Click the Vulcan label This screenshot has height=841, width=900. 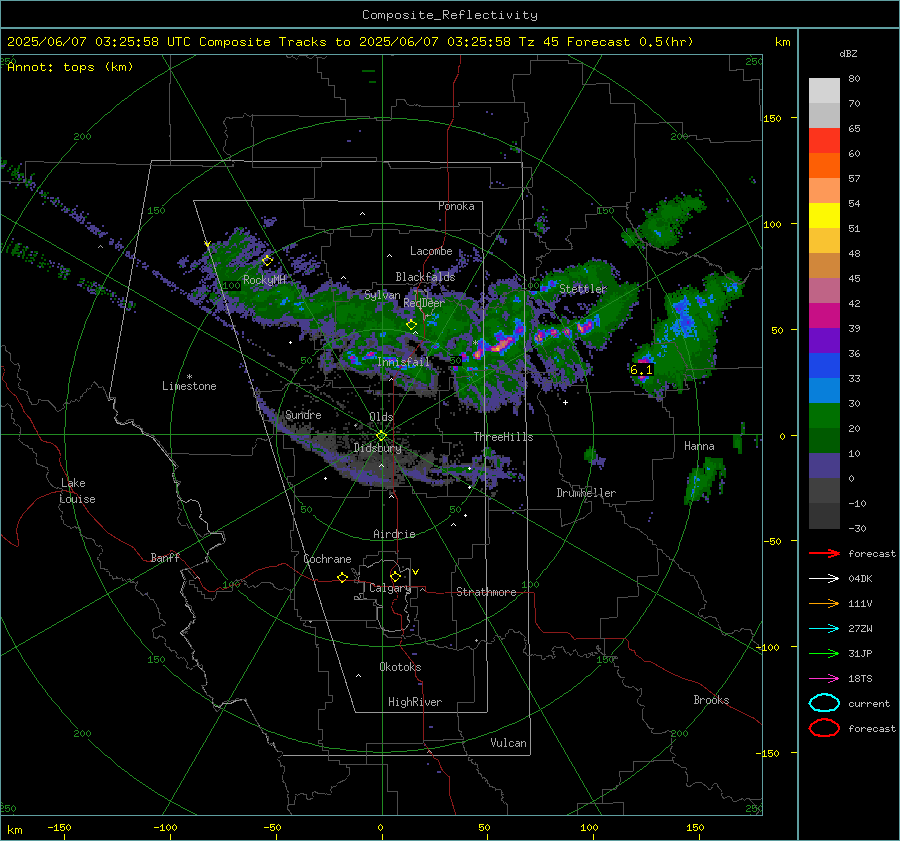[x=508, y=743]
